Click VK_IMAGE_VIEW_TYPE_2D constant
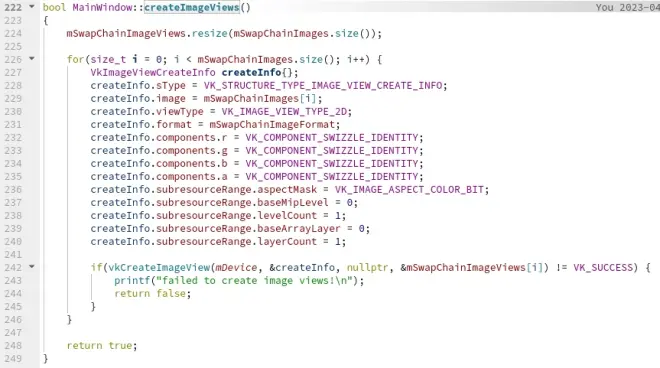This screenshot has height=368, width=660. 285,112
